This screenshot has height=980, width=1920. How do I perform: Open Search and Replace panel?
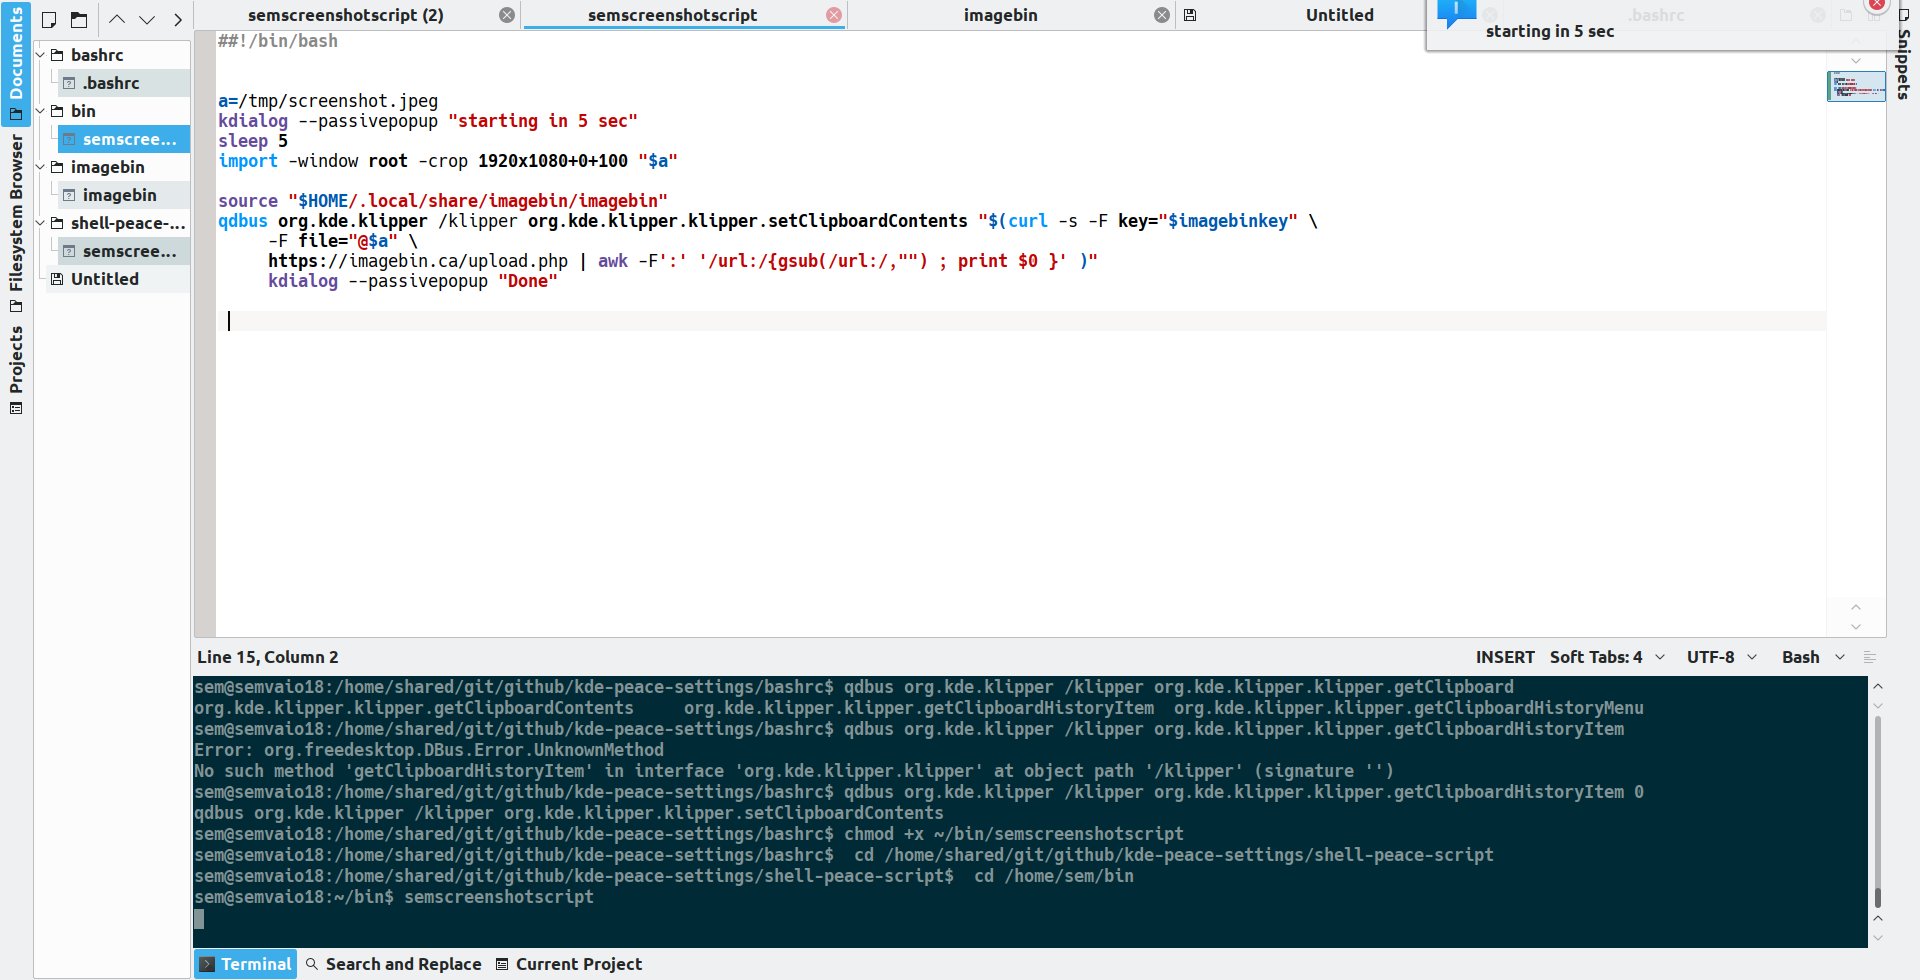coord(393,964)
